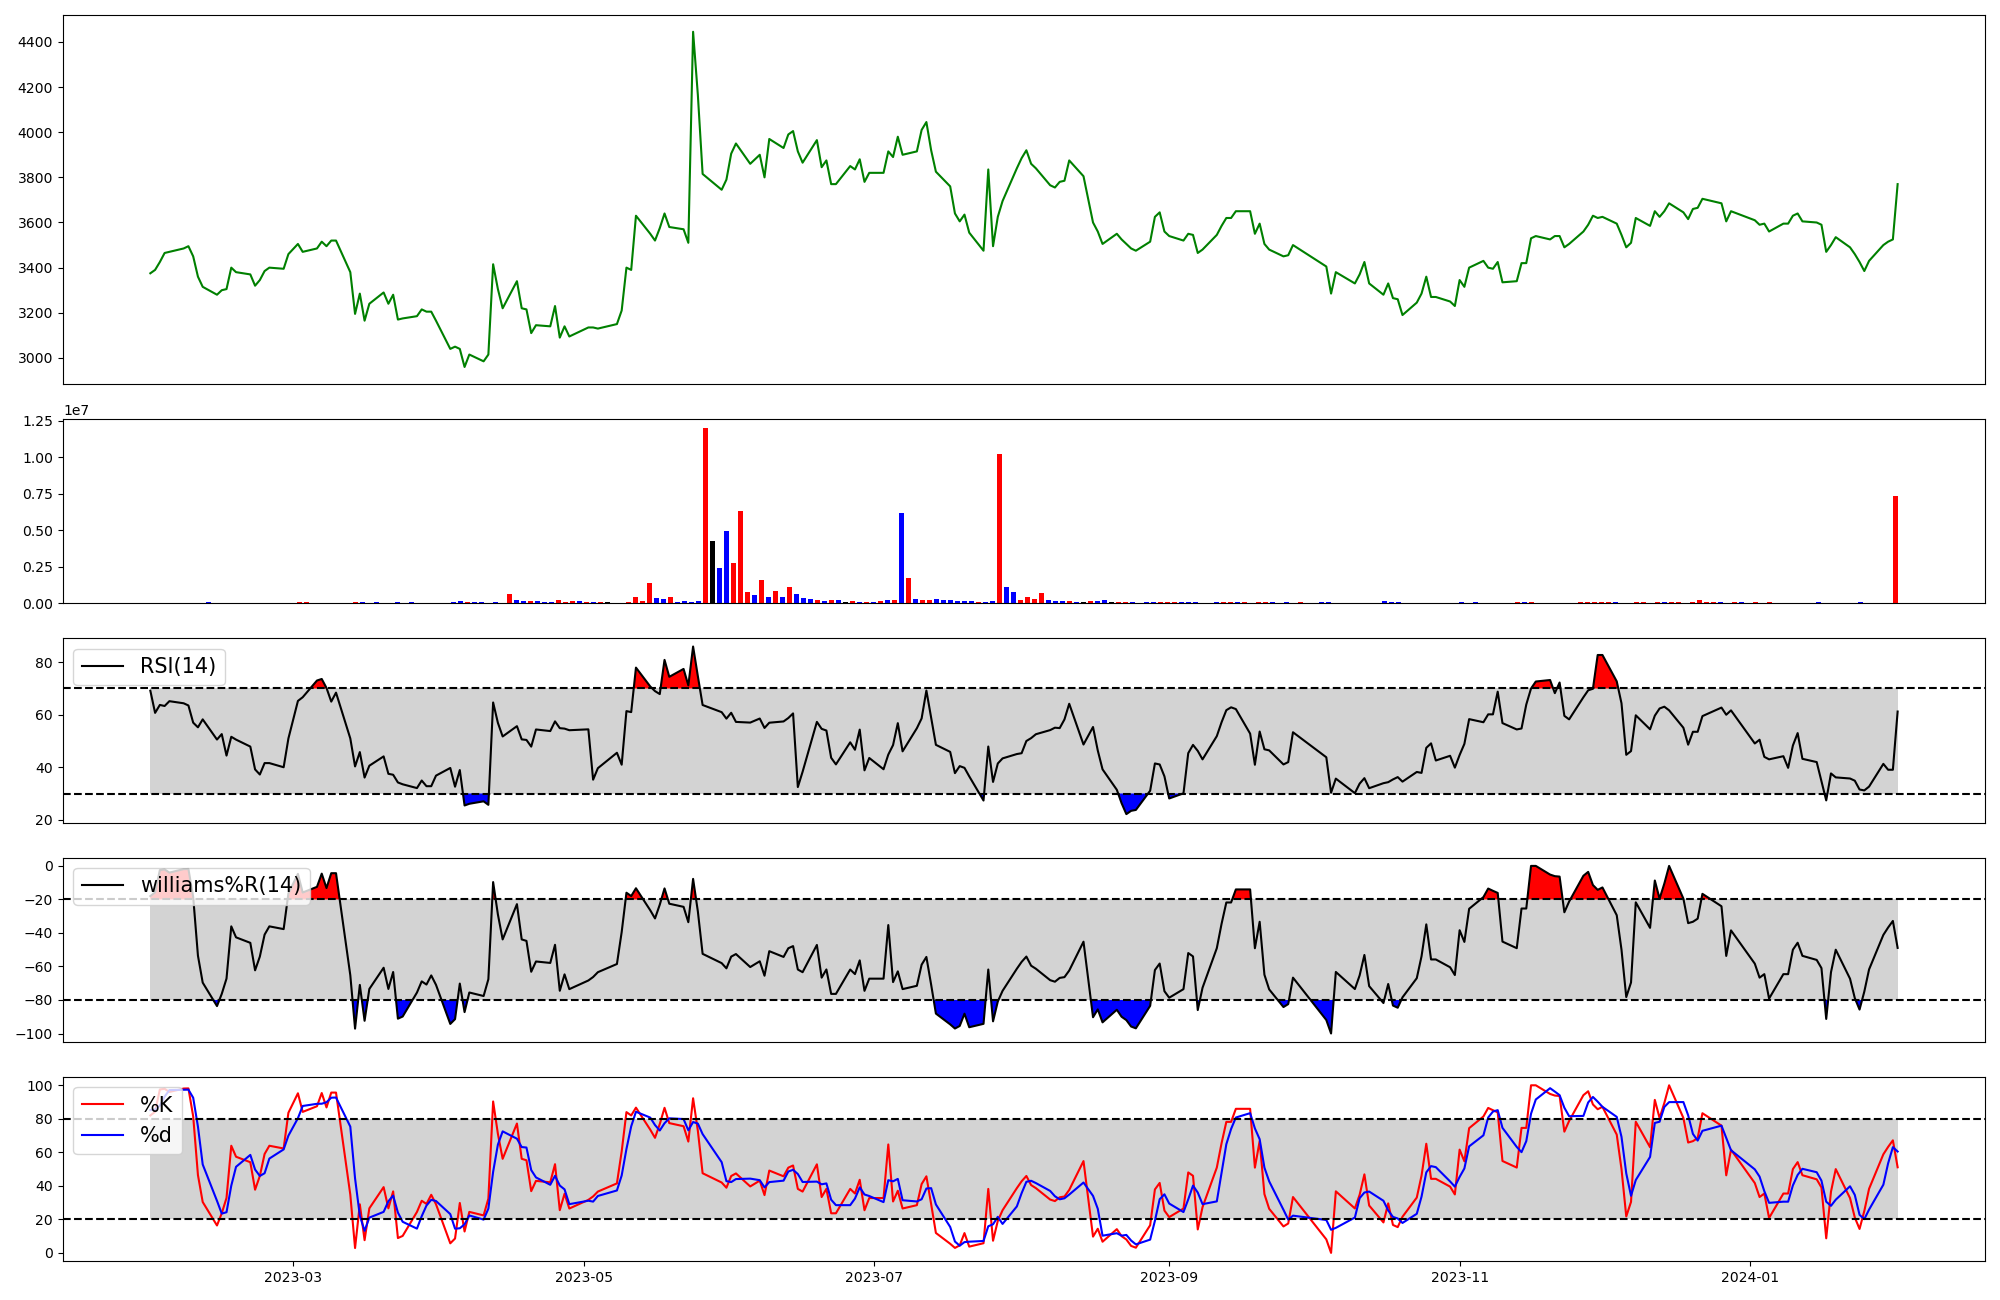The height and width of the screenshot is (1300, 2000).
Task: Click the 2023-07 x-axis date label
Action: pyautogui.click(x=875, y=1277)
